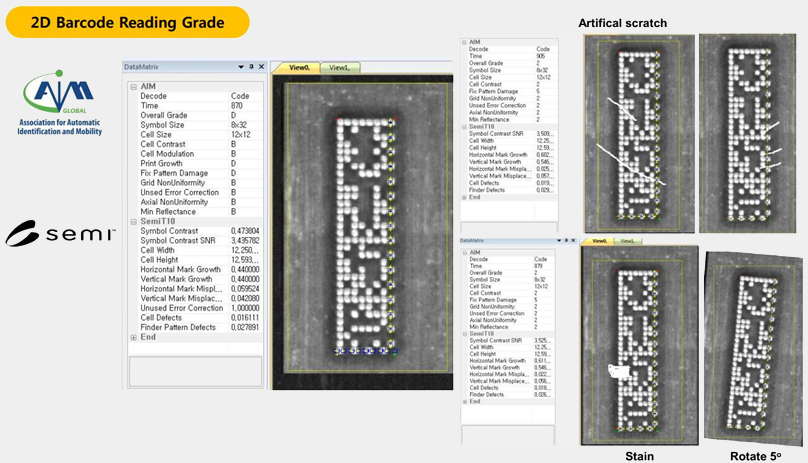Open the large DataMatrix panel options arrow
The height and width of the screenshot is (463, 808).
(x=241, y=67)
